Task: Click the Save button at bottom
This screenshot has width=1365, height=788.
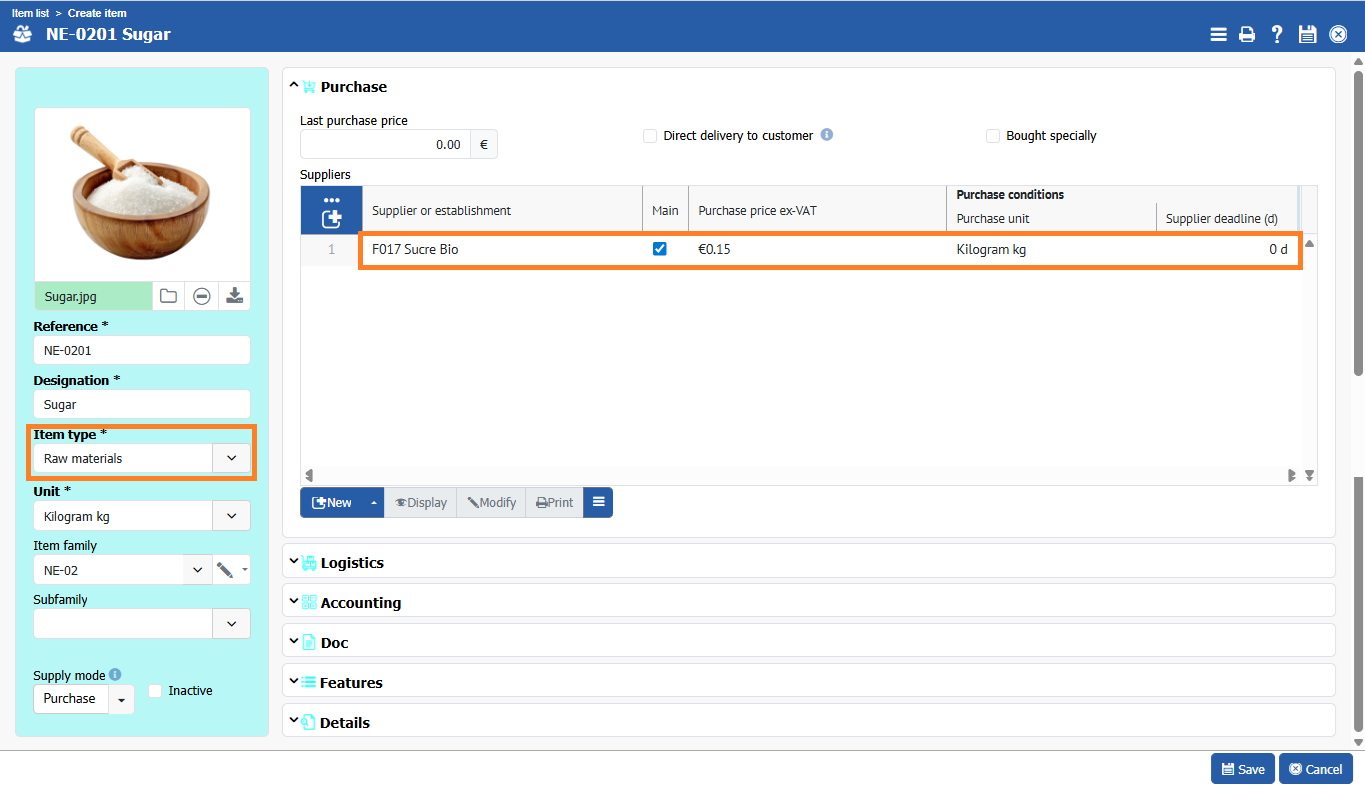Action: click(1242, 769)
